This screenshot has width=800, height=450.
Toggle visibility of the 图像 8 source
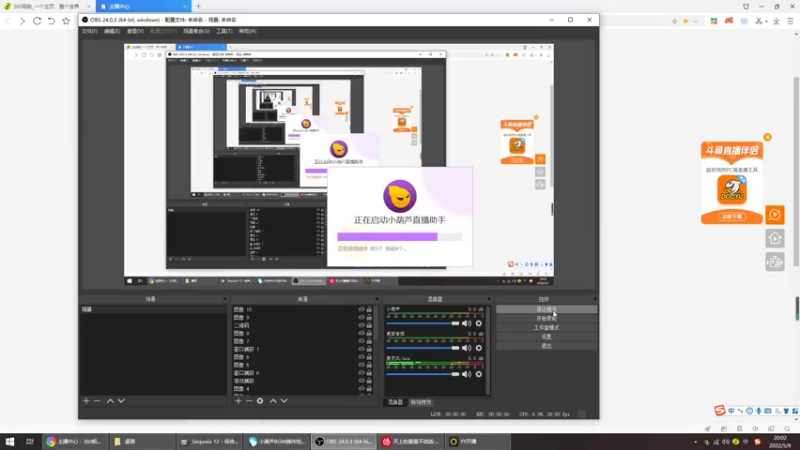[x=361, y=333]
